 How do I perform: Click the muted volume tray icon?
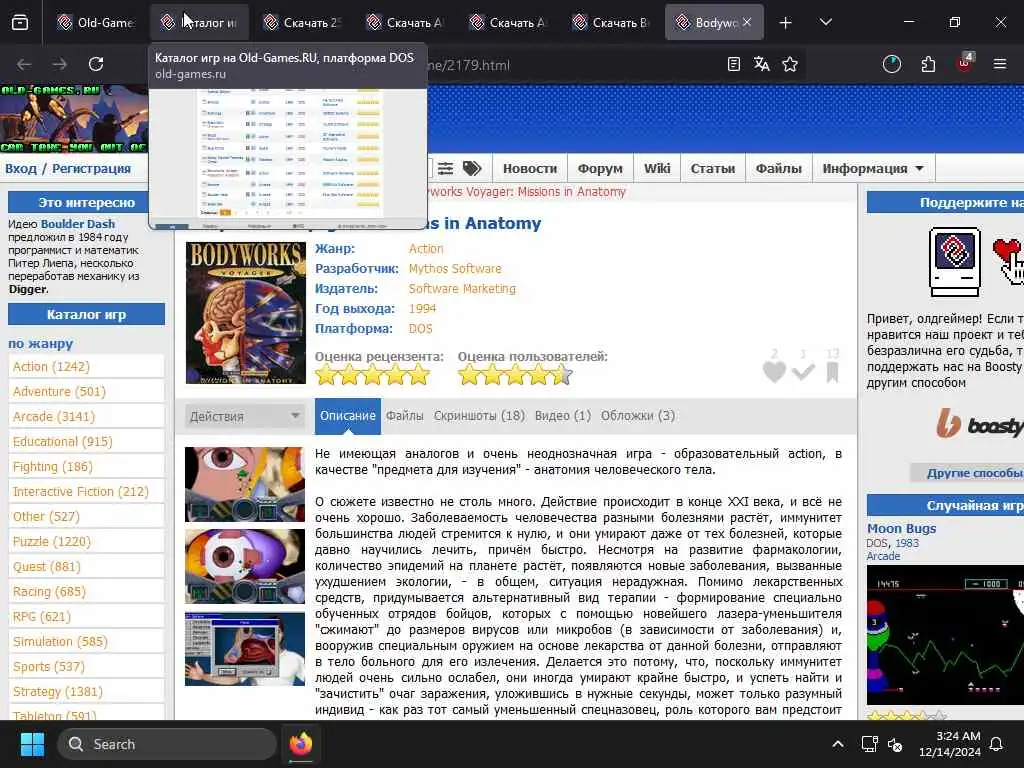click(x=895, y=744)
